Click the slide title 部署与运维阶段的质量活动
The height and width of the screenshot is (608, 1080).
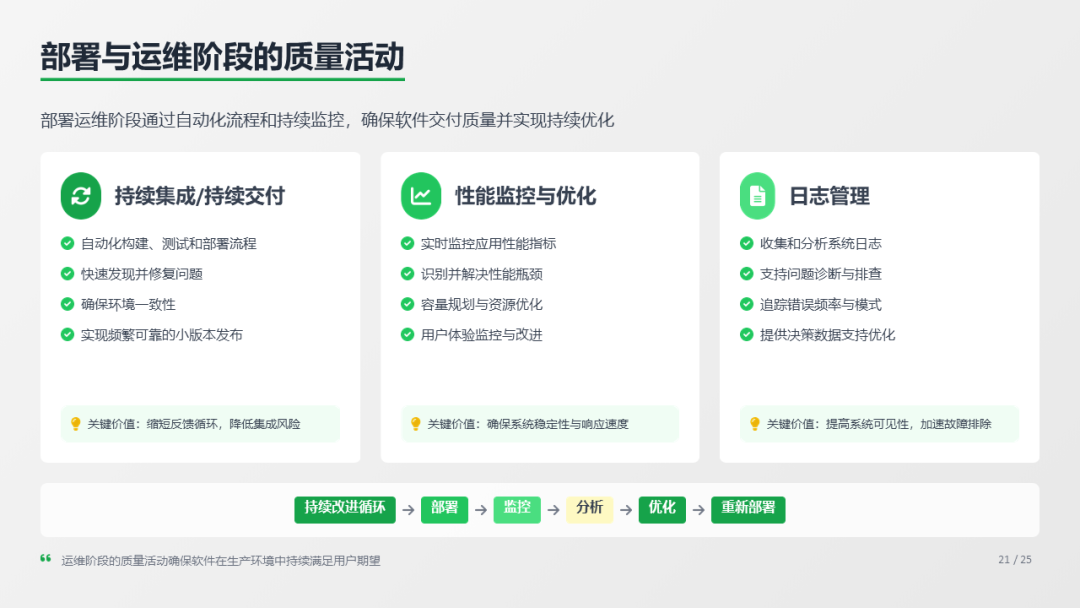pyautogui.click(x=222, y=57)
